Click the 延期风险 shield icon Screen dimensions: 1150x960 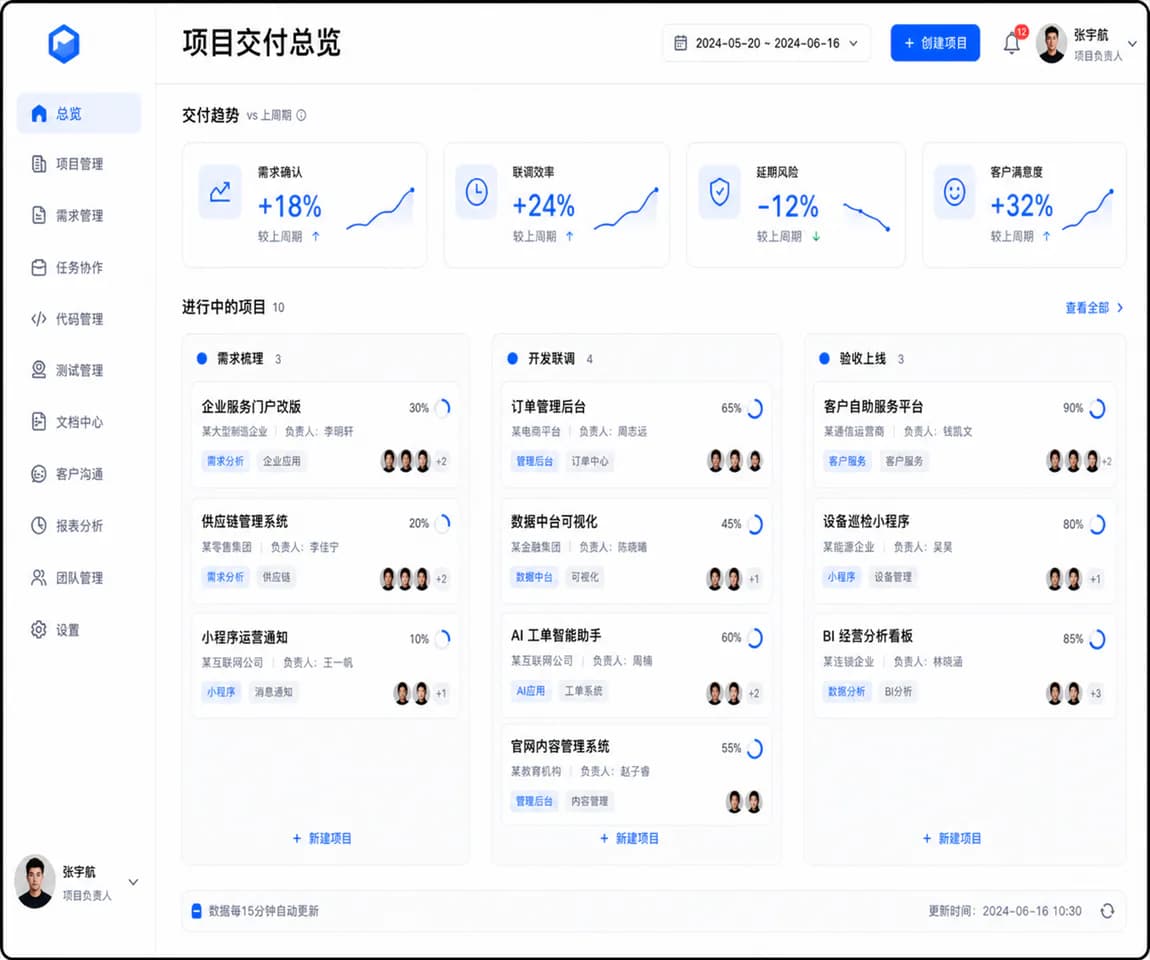tap(719, 192)
